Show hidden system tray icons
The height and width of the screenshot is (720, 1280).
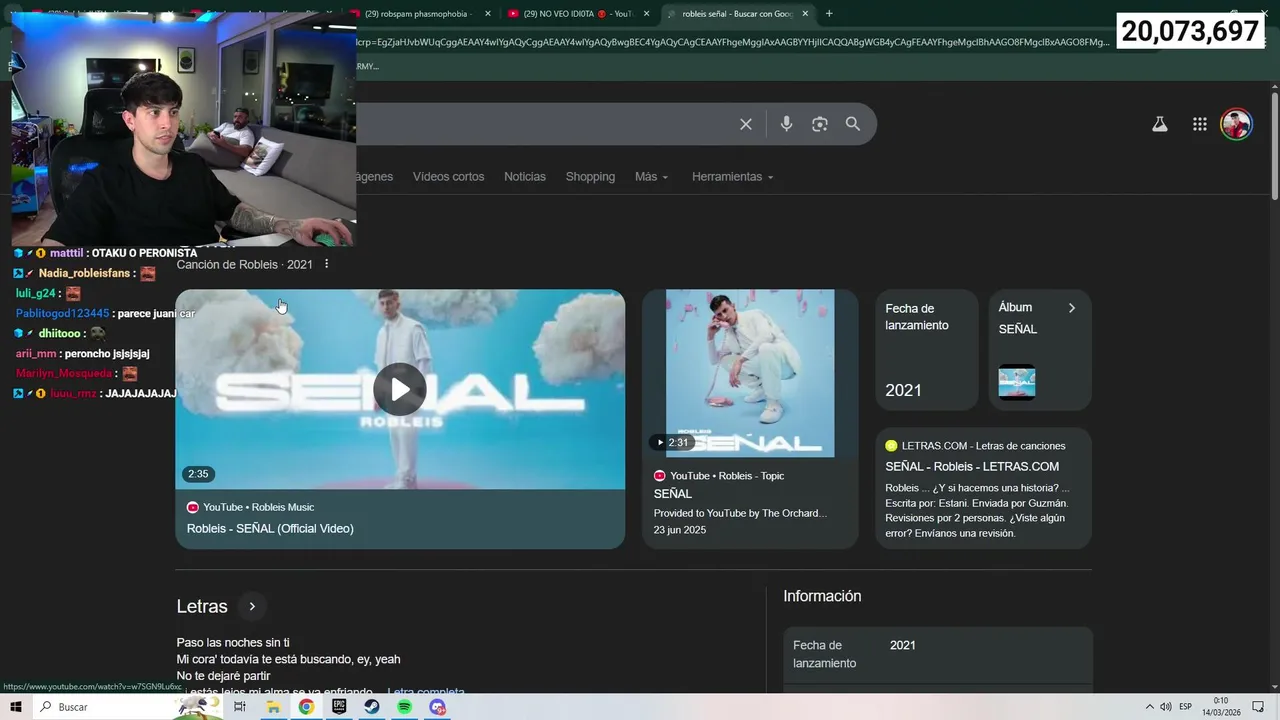1149,707
